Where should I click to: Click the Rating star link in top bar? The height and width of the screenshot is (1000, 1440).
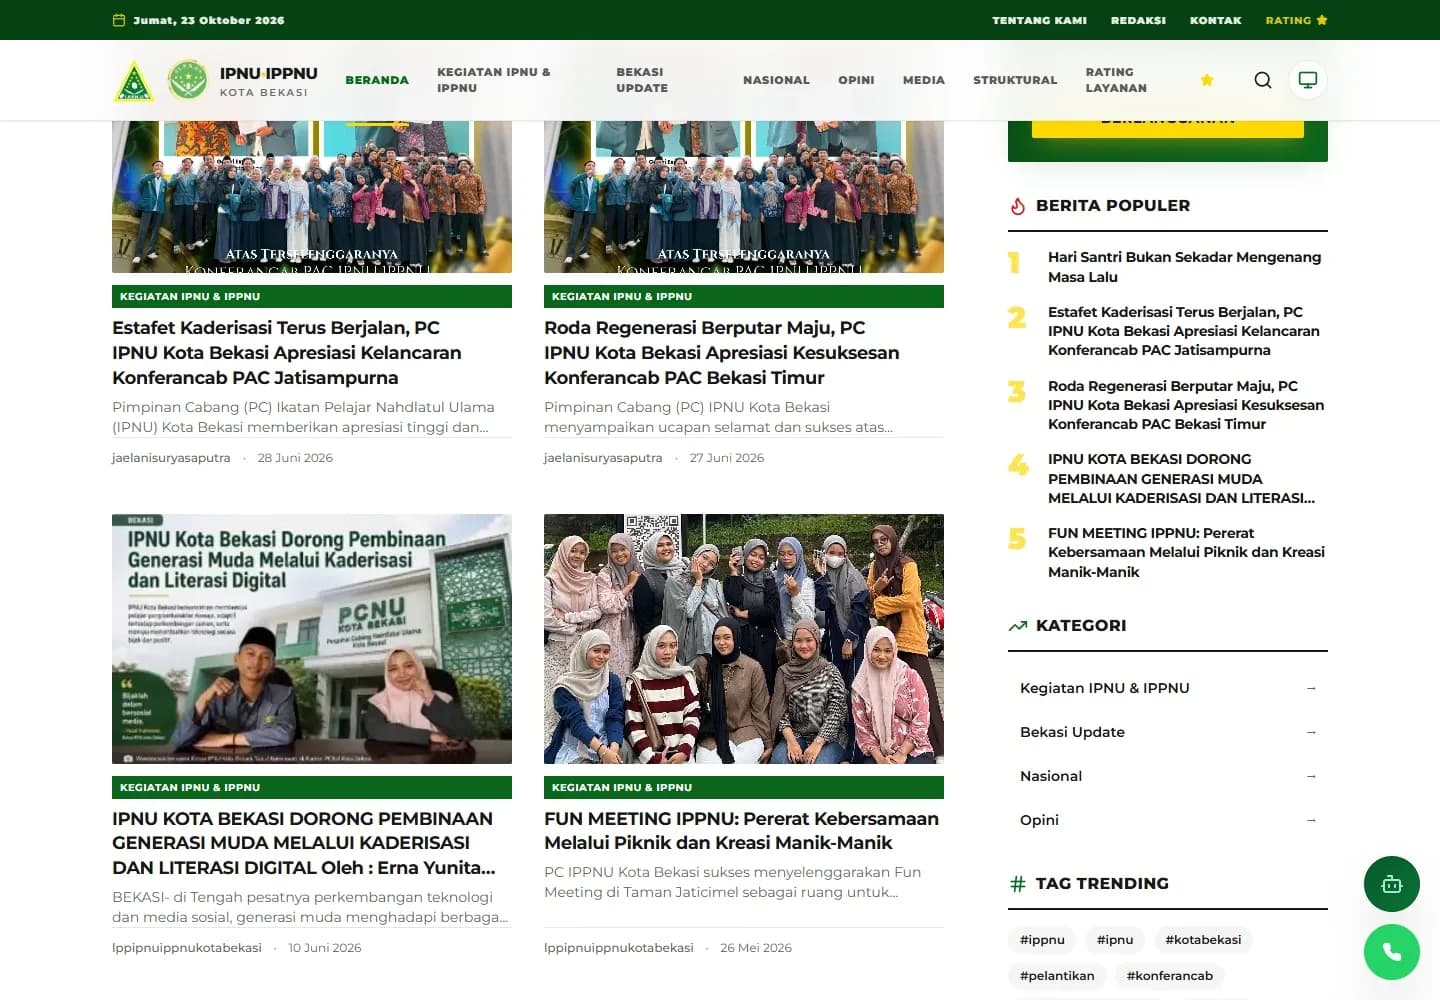1296,20
